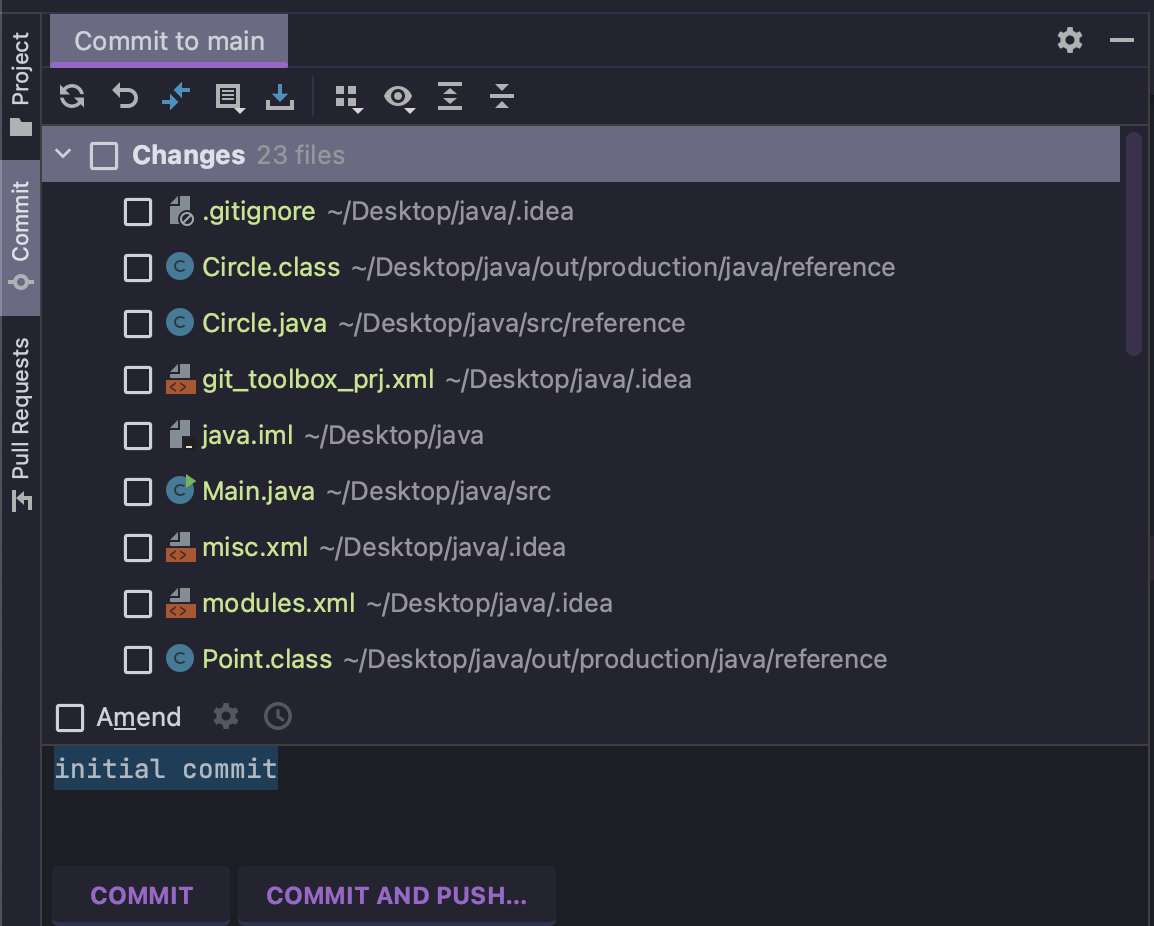Tick the Point.class checkbox
Image resolution: width=1154 pixels, height=926 pixels.
coord(138,660)
